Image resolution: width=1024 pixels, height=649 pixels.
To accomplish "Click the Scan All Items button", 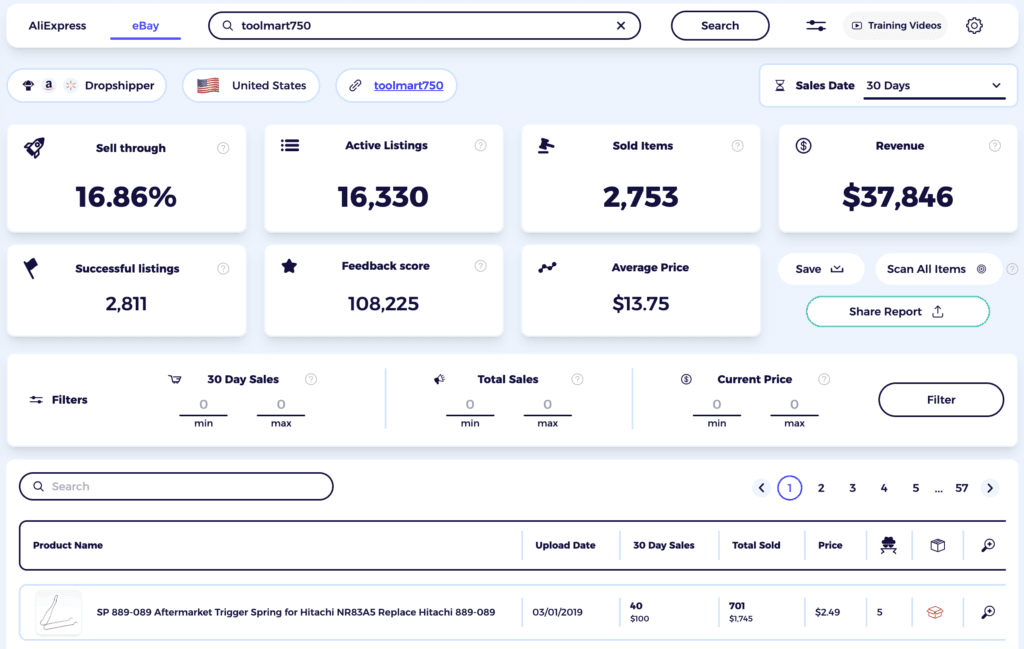I will pos(938,268).
